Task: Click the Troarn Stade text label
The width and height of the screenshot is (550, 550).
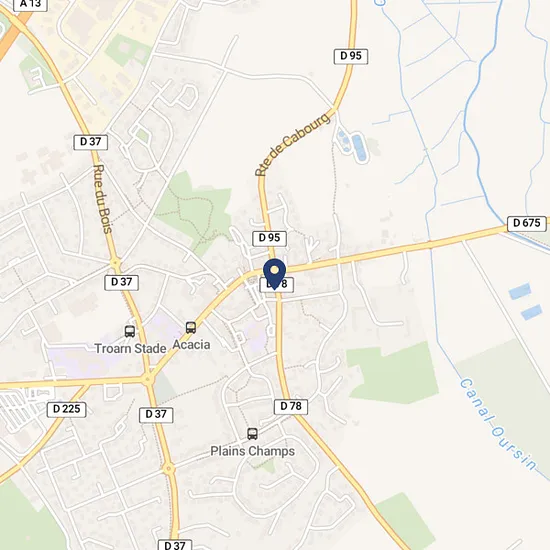Action: click(x=130, y=349)
